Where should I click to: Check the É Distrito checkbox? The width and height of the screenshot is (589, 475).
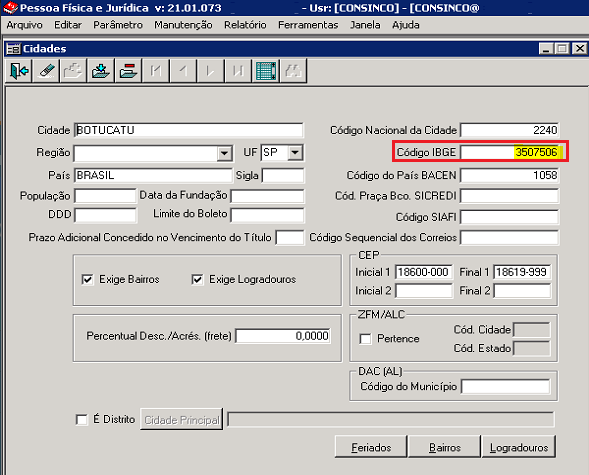point(81,419)
